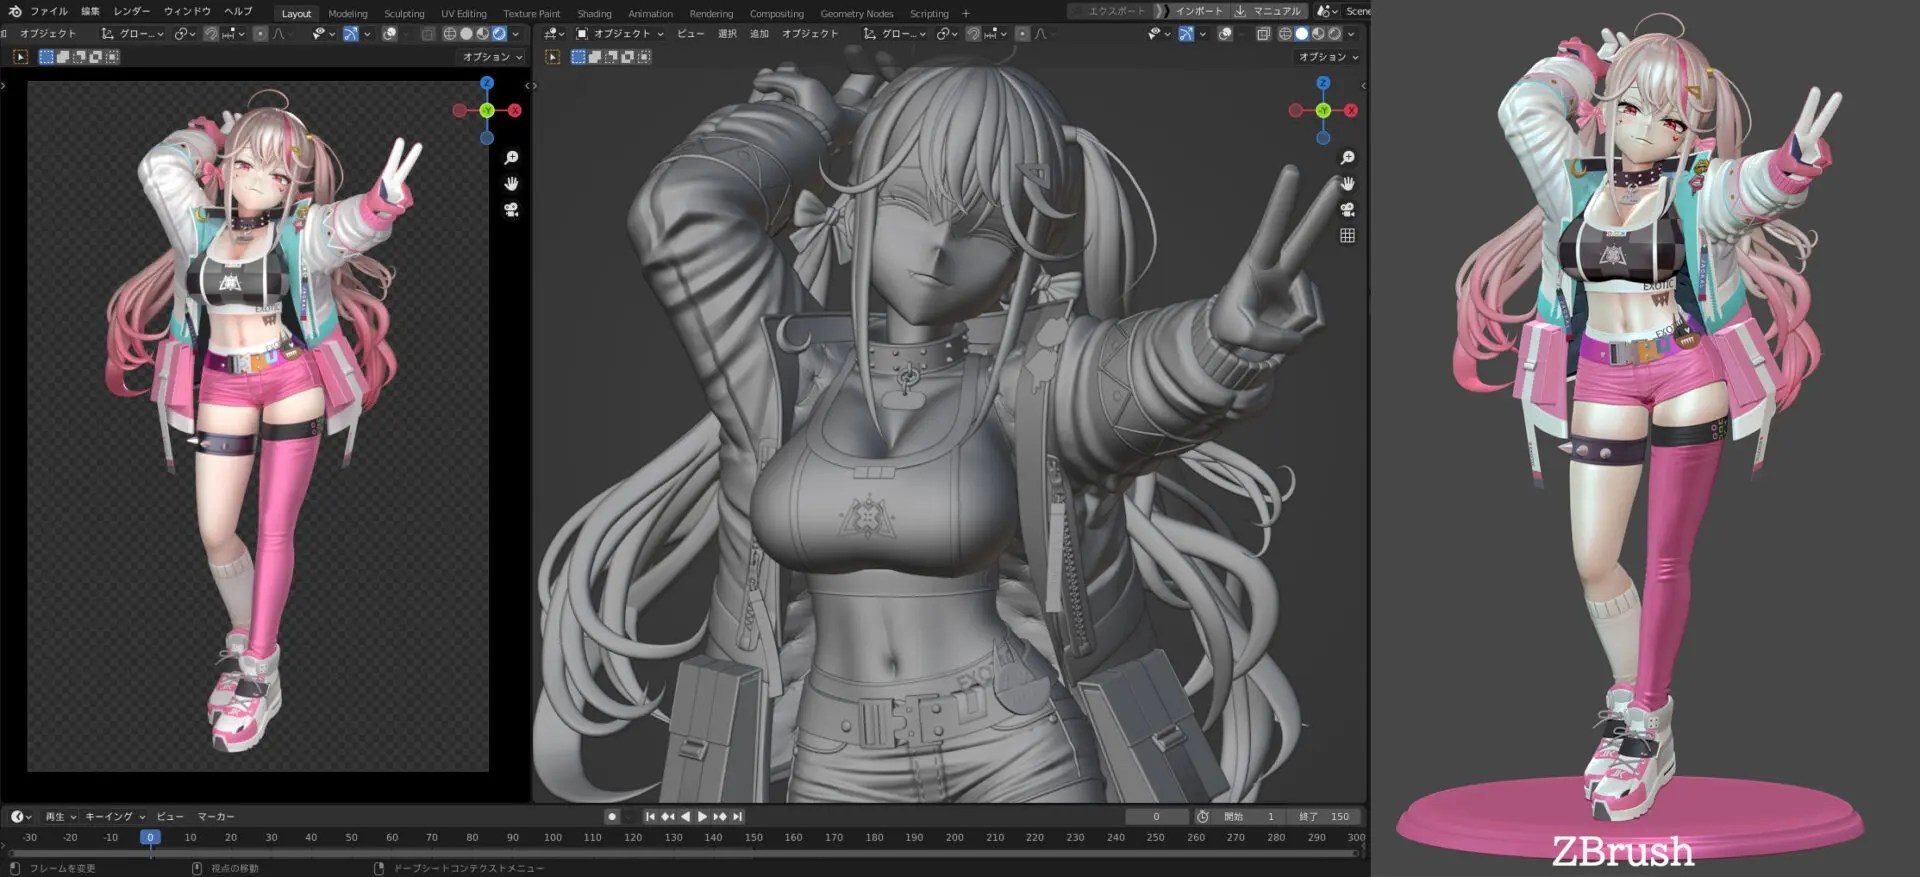Viewport: 1920px width, 877px height.
Task: Open center viewport オブジェクト mode dropdown
Action: [x=620, y=34]
